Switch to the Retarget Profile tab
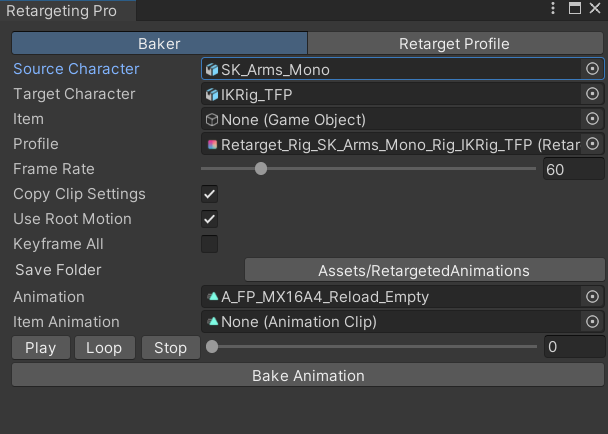The width and height of the screenshot is (608, 434). [x=454, y=43]
